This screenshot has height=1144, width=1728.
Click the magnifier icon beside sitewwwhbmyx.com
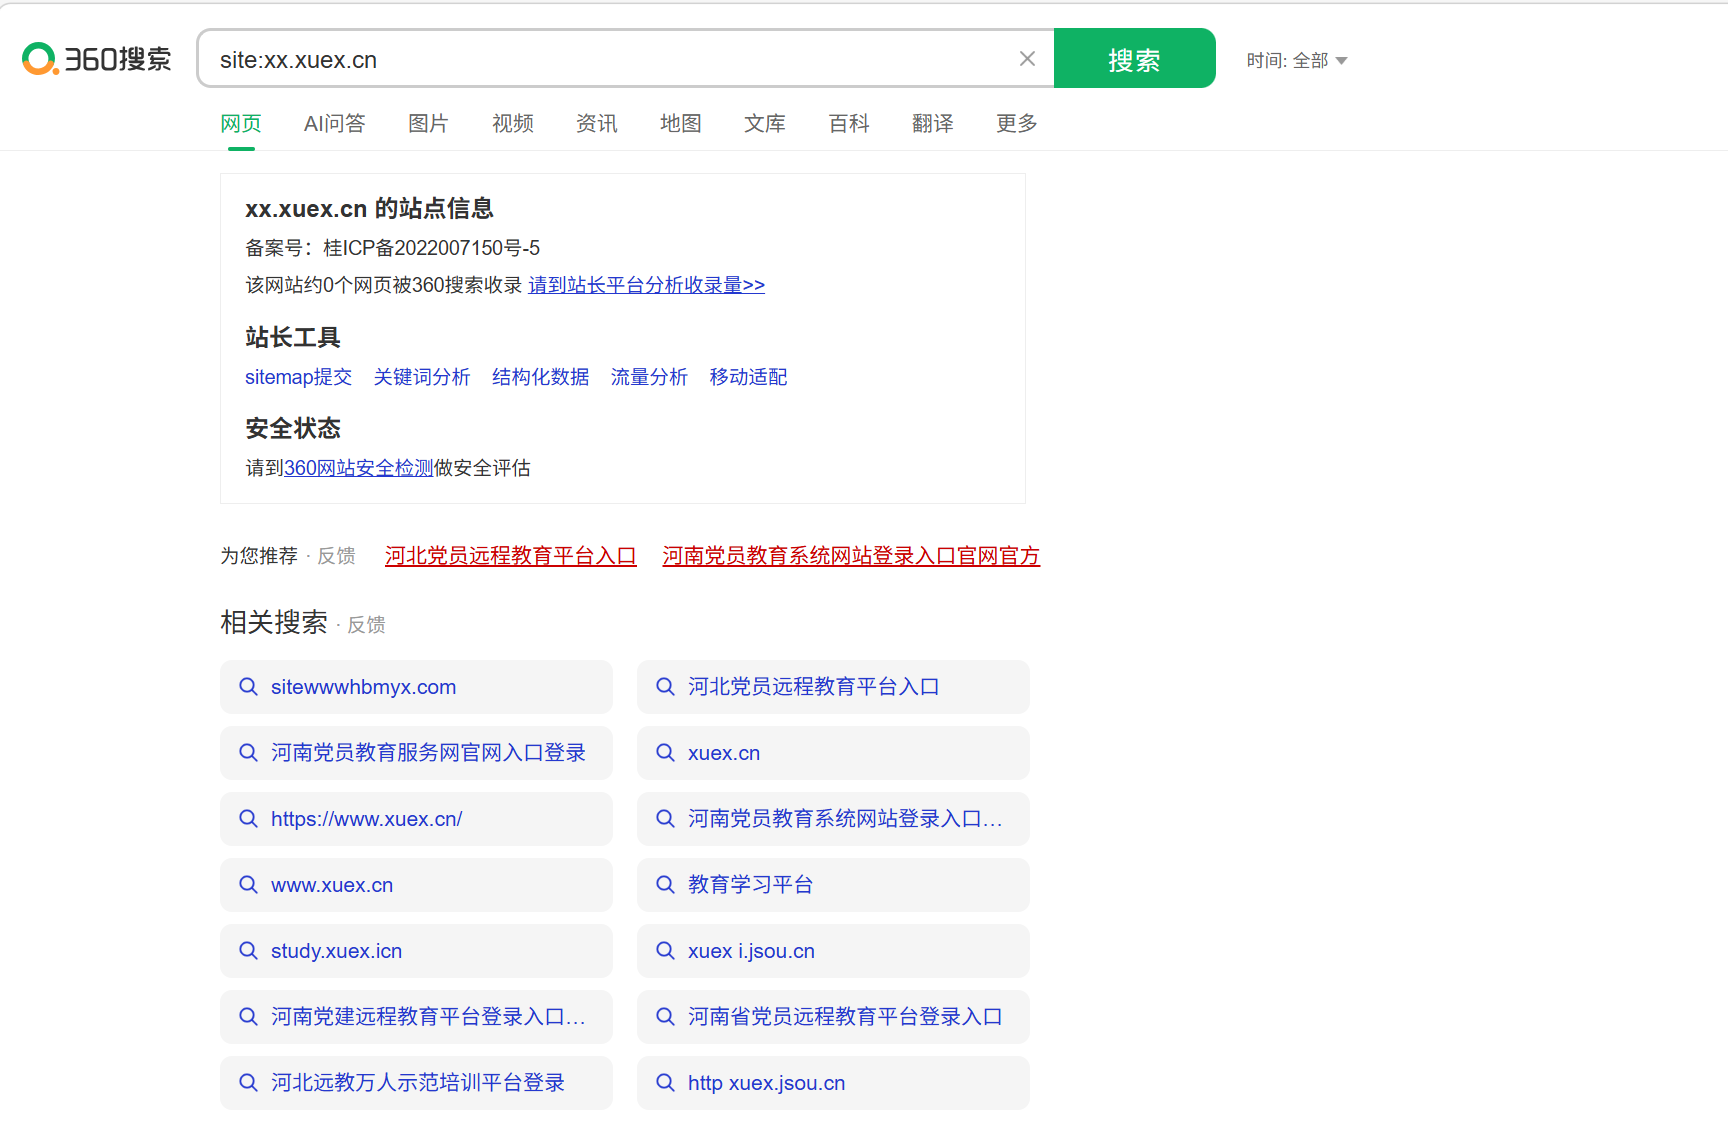point(248,687)
